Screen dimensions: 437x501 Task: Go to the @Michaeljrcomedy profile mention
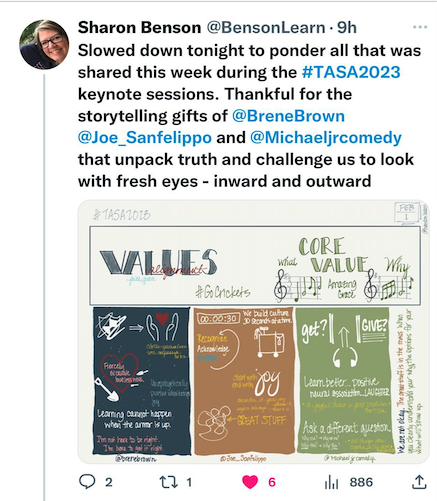click(x=326, y=138)
